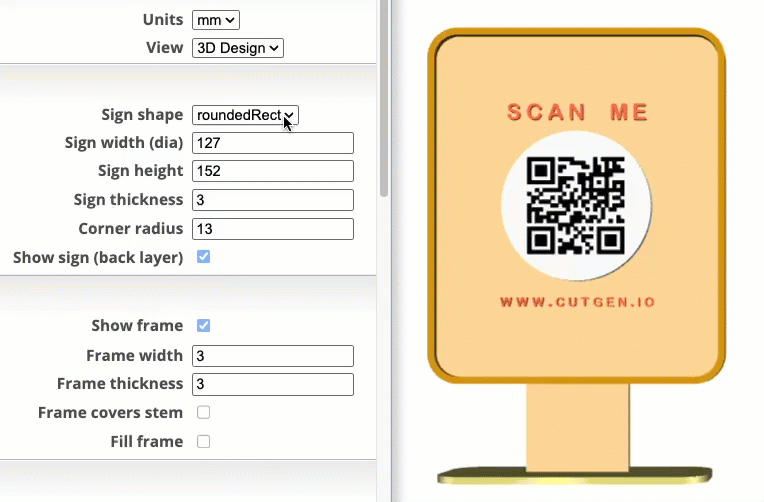Disable the Show frame checkbox
Image resolution: width=764 pixels, height=502 pixels.
pos(204,326)
